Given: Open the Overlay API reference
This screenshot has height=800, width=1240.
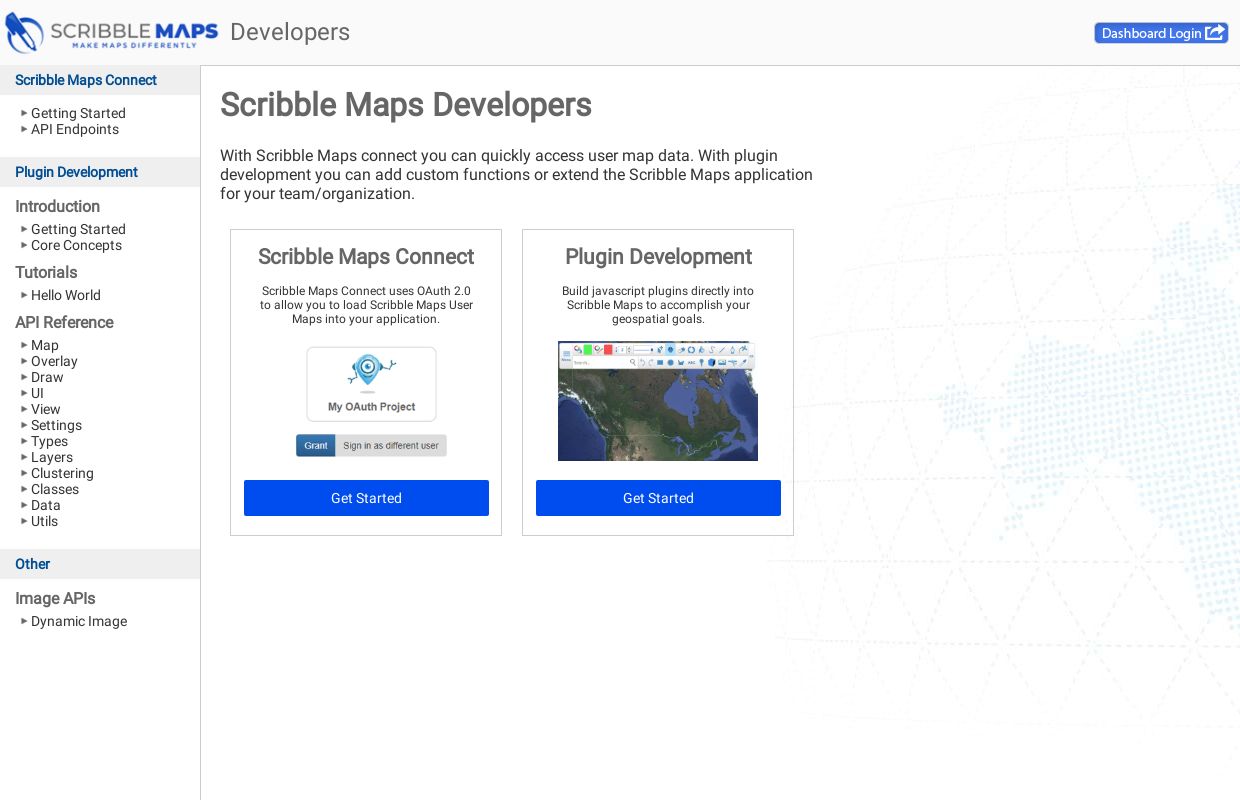Looking at the screenshot, I should (x=54, y=361).
